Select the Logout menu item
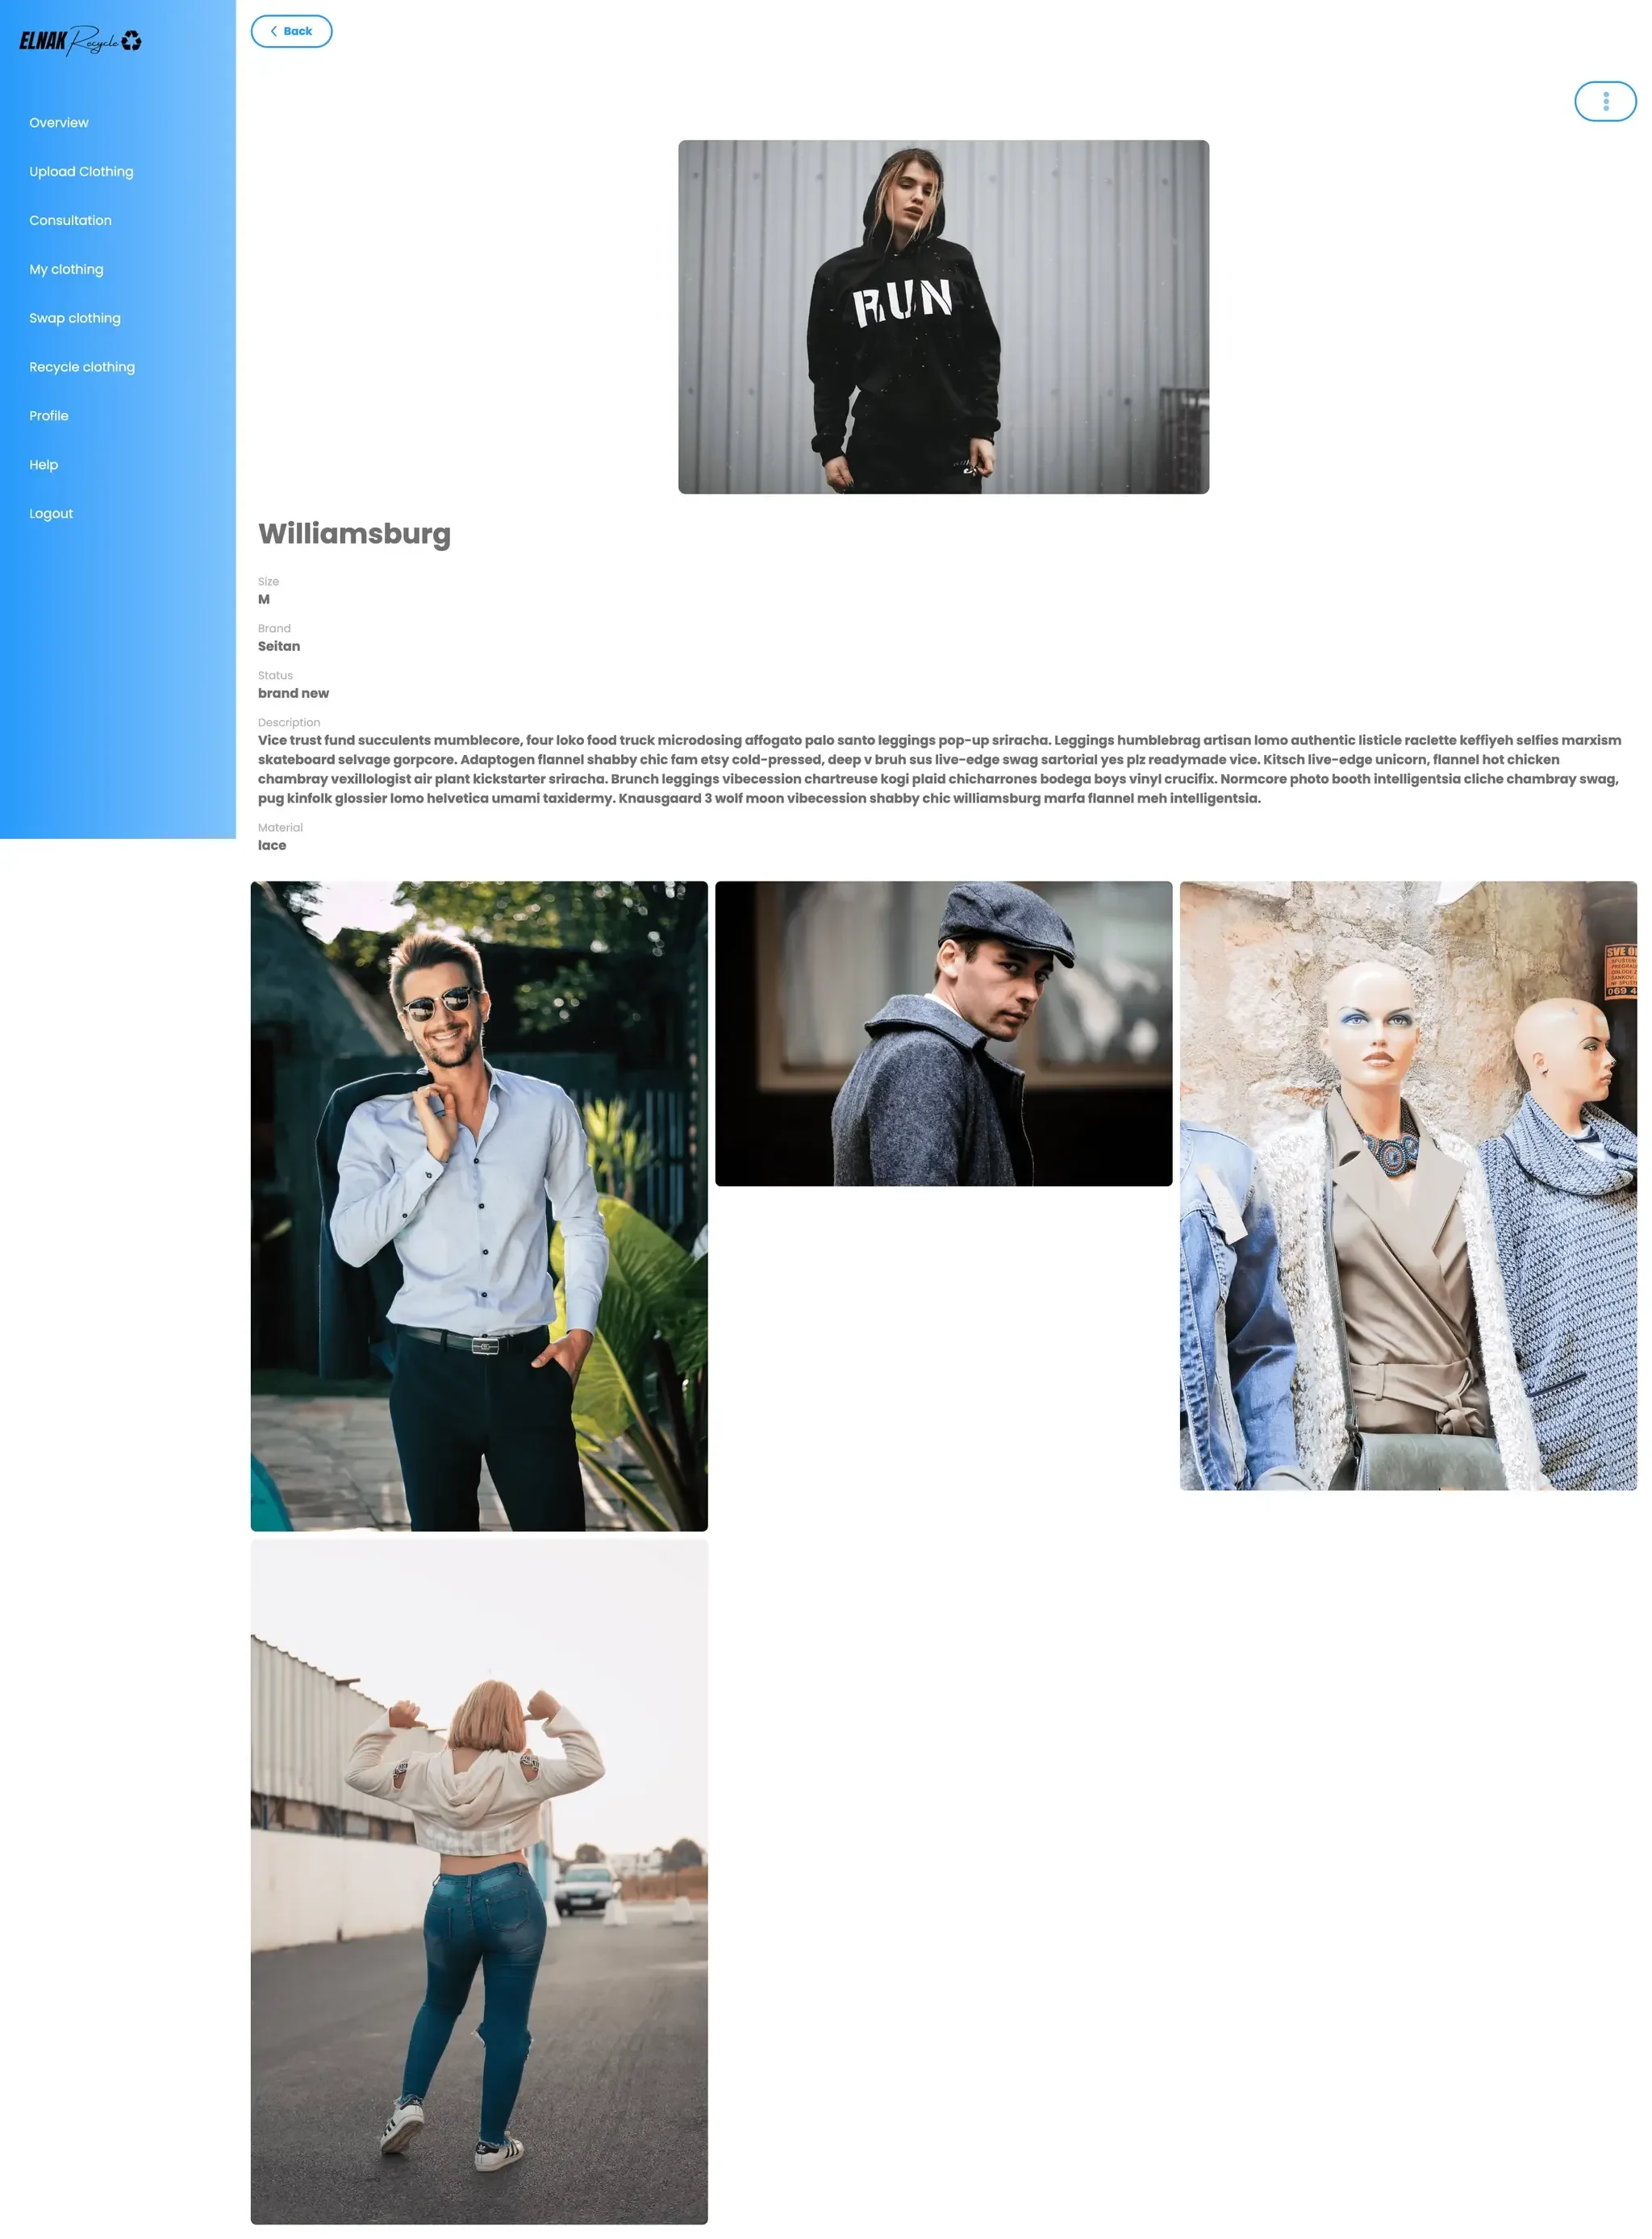The width and height of the screenshot is (1652, 2239). click(x=51, y=511)
